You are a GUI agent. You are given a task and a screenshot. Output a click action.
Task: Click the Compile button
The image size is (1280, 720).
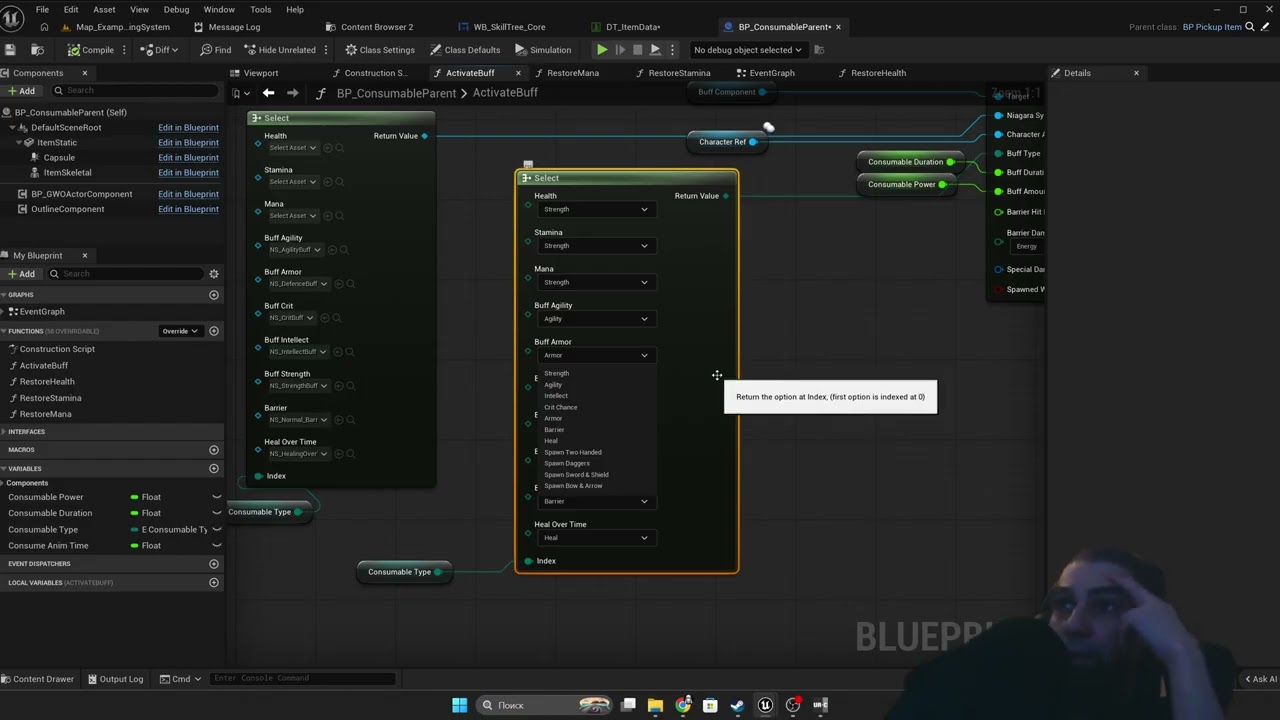(x=91, y=50)
